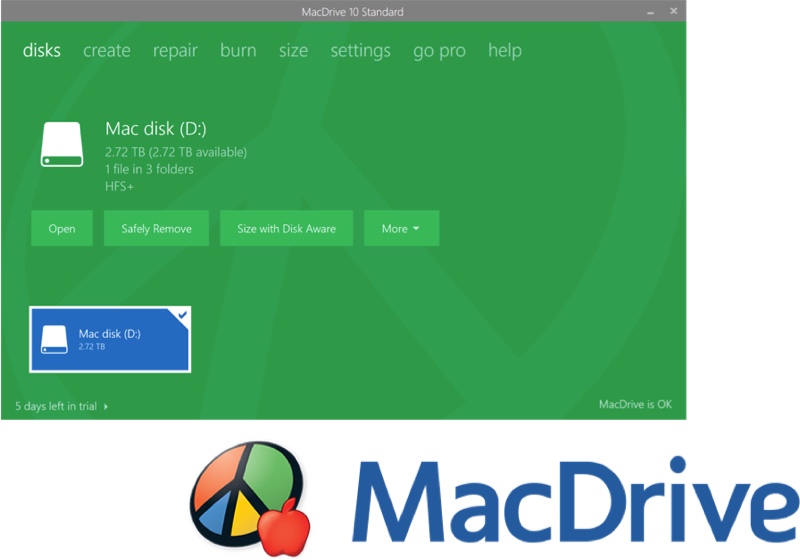Select the burn tab
Screen dimensions: 800x560
[x=238, y=50]
